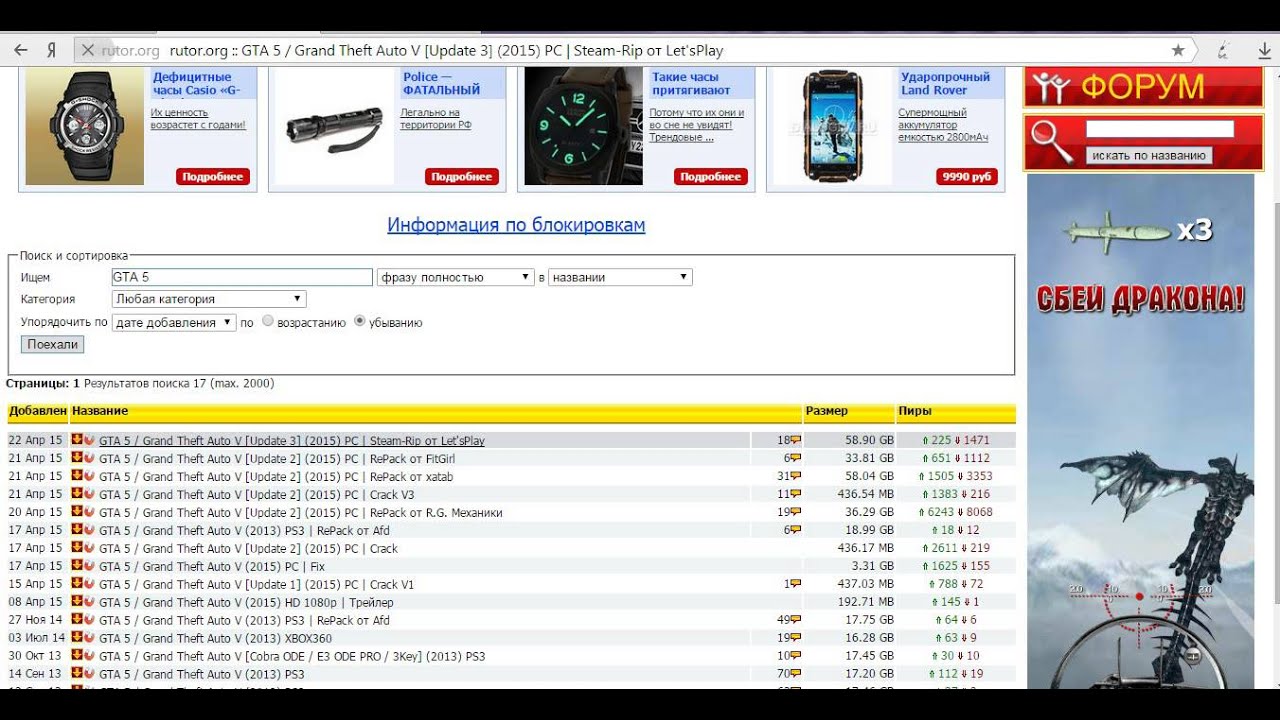Open the ФОРУМ banner button
The width and height of the screenshot is (1280, 720).
(1143, 87)
